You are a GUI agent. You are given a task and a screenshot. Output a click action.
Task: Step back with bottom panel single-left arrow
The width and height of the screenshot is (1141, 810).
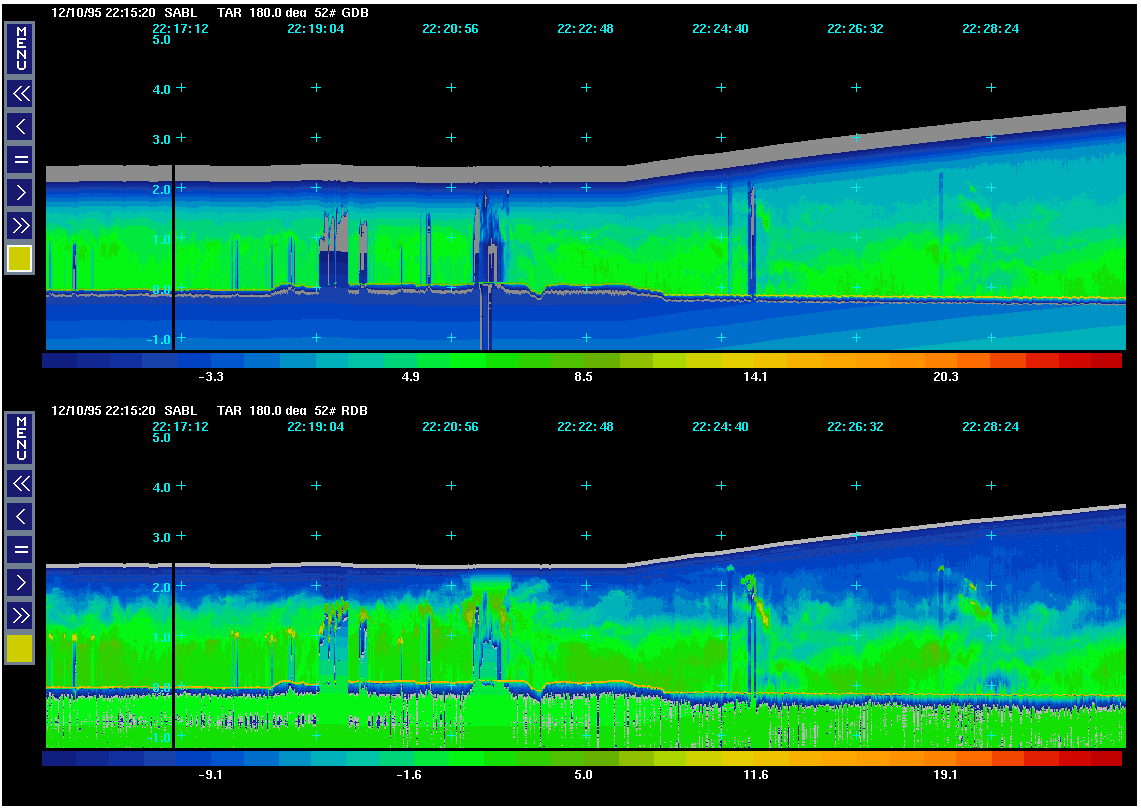click(x=20, y=516)
